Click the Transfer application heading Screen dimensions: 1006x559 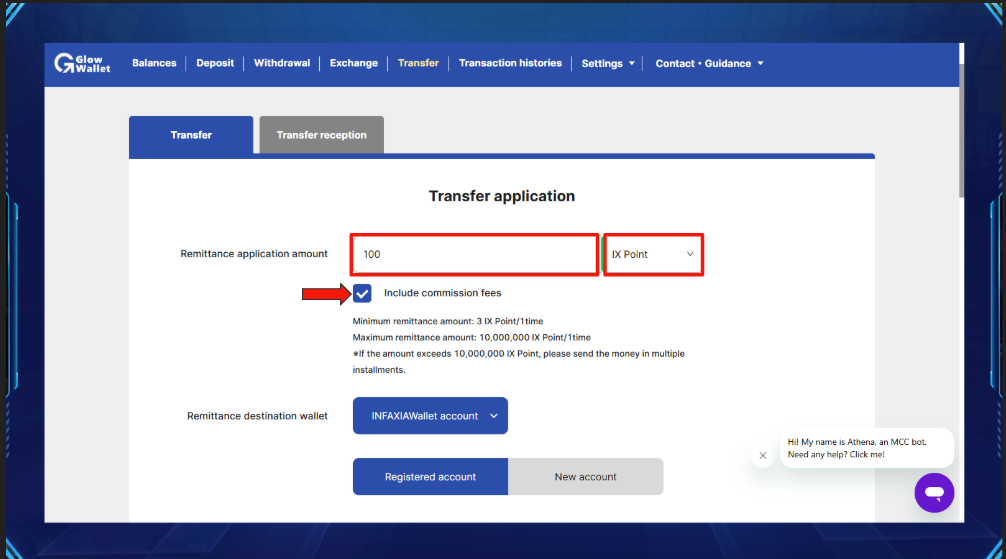click(502, 196)
